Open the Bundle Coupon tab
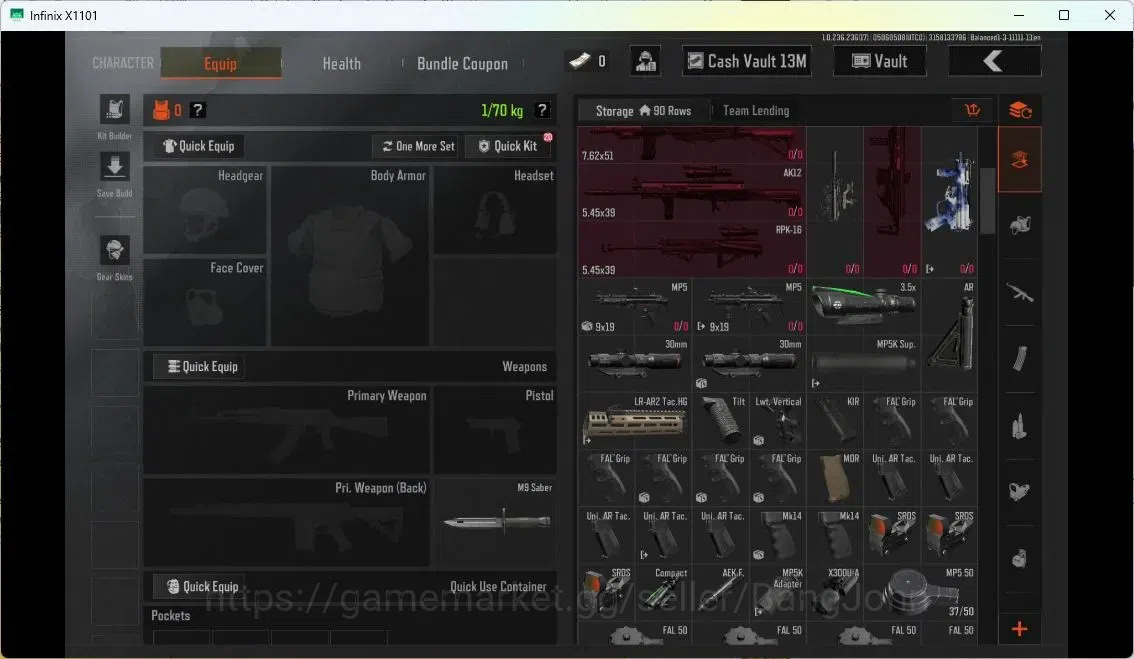Screen dimensions: 1134x659 pos(462,64)
